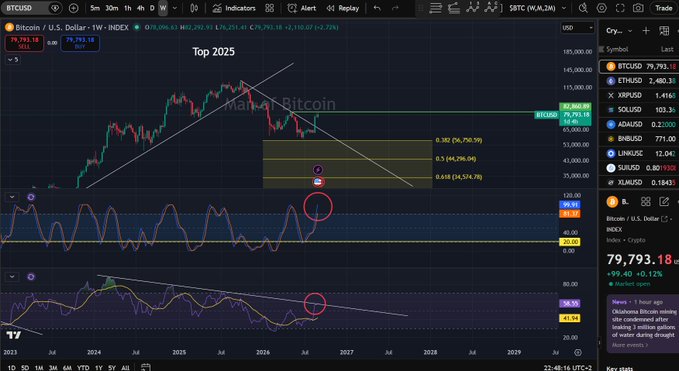This screenshot has height=371, width=679.
Task: Set date range to 5Y
Action: tap(112, 368)
